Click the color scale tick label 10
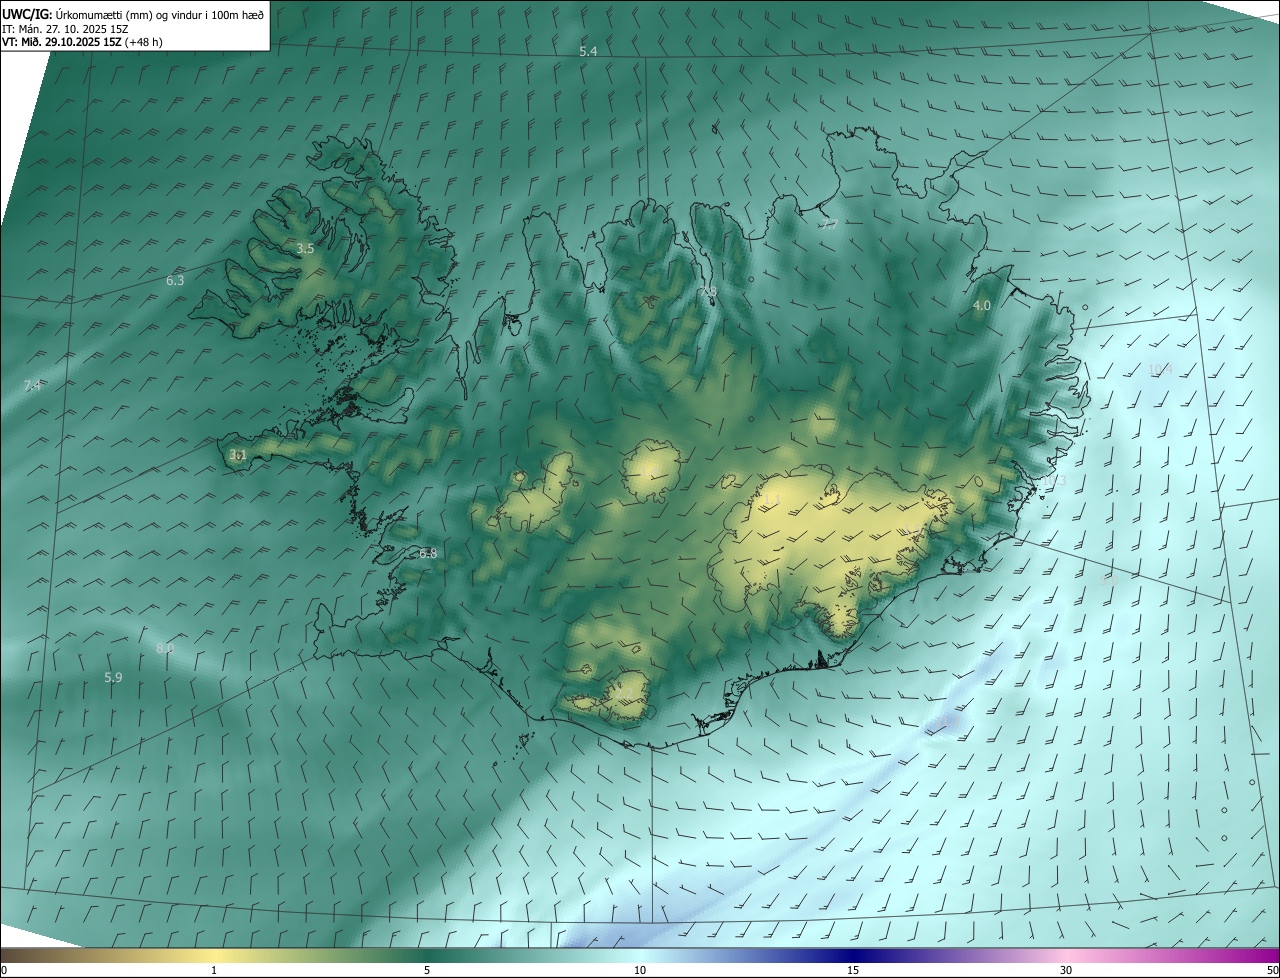 pos(640,970)
